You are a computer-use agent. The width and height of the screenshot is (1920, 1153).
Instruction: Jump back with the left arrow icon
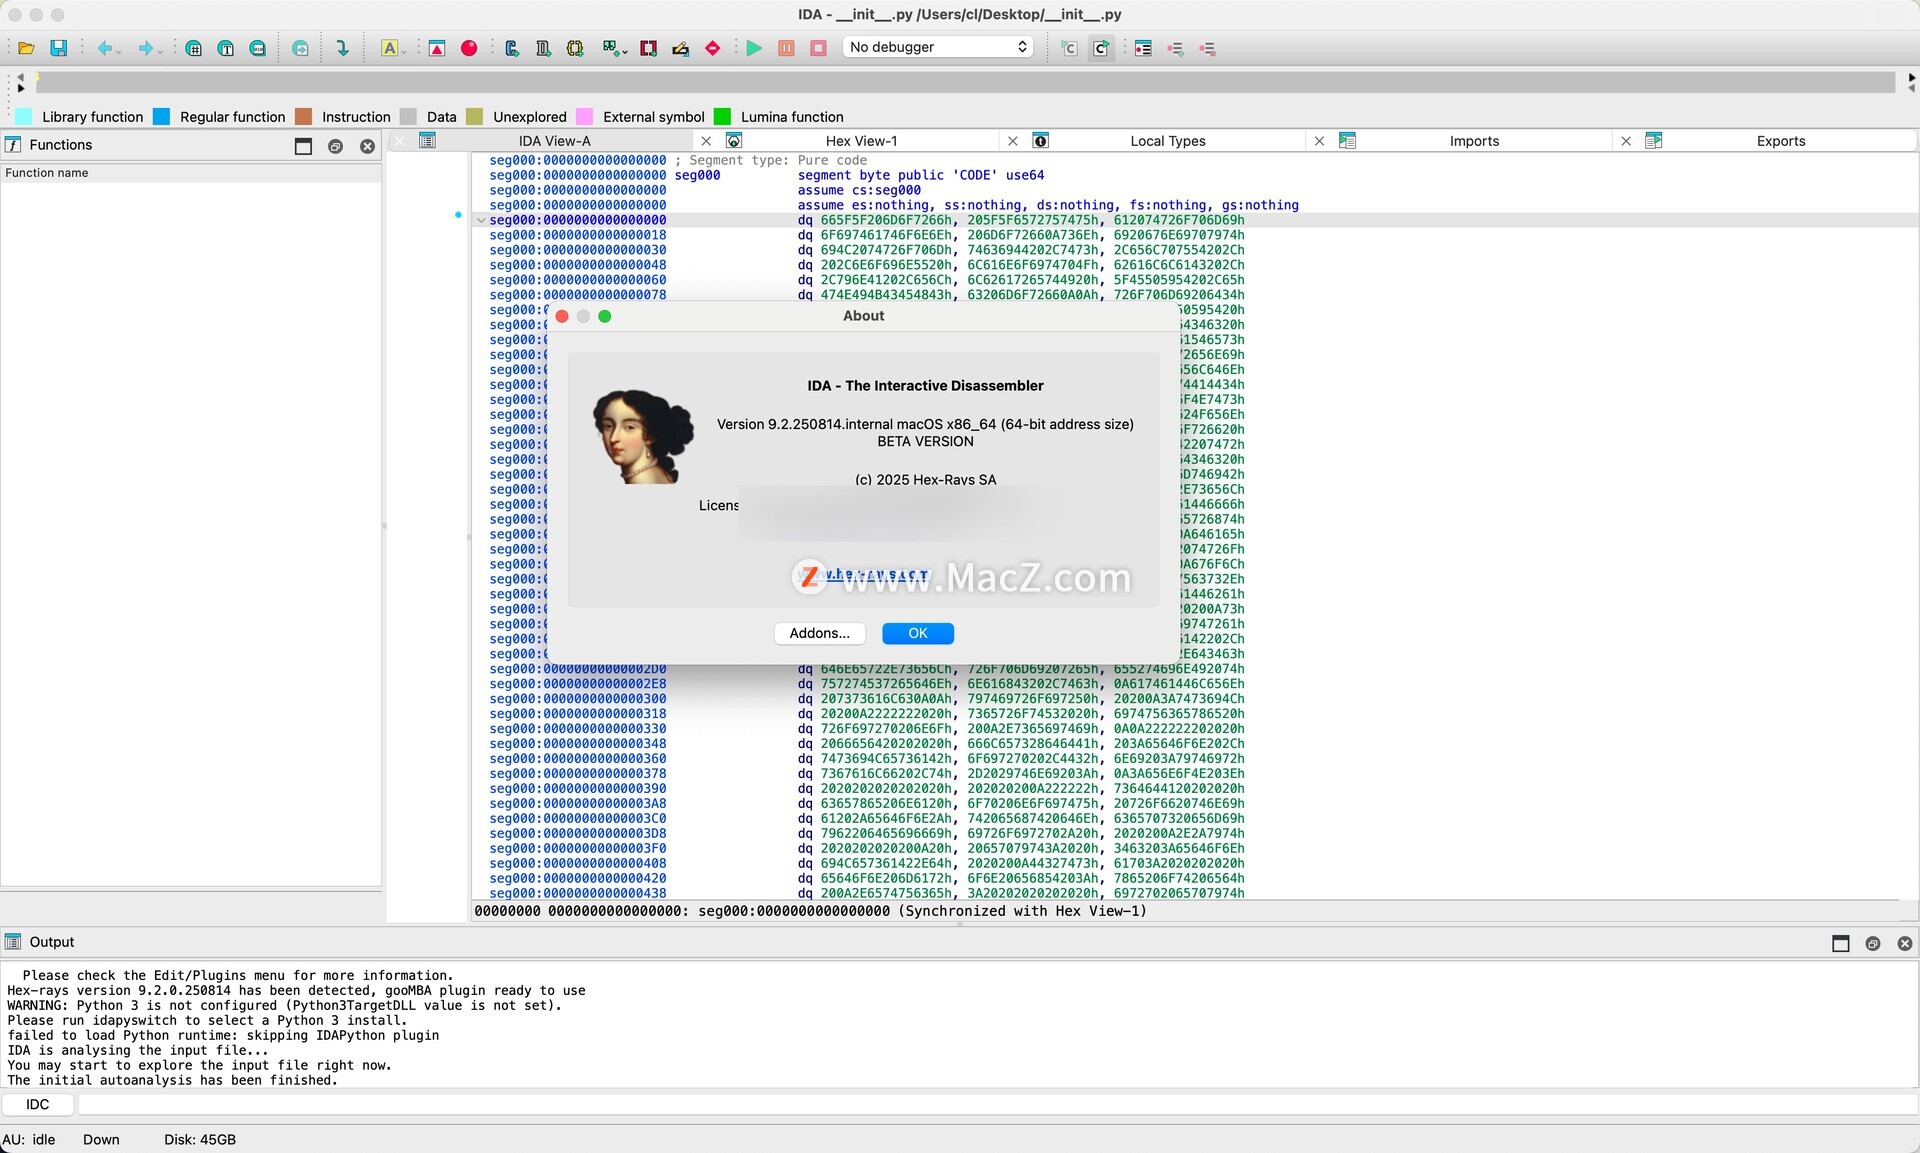(x=103, y=47)
